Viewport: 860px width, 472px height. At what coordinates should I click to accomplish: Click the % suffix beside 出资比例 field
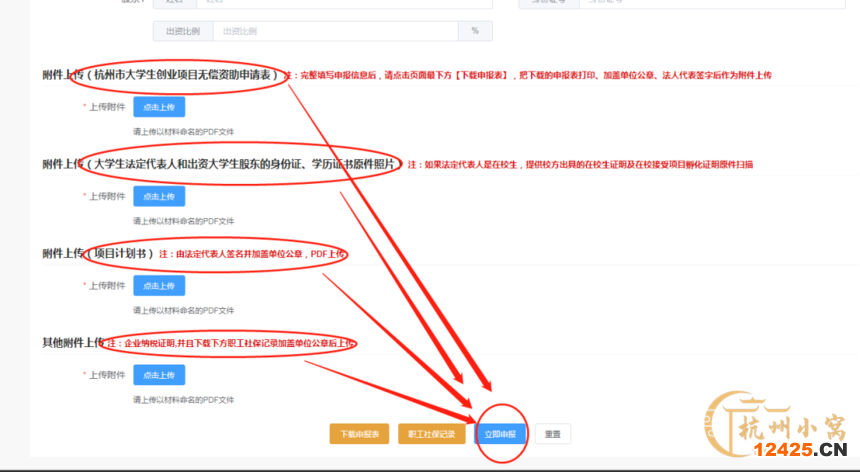[x=475, y=31]
